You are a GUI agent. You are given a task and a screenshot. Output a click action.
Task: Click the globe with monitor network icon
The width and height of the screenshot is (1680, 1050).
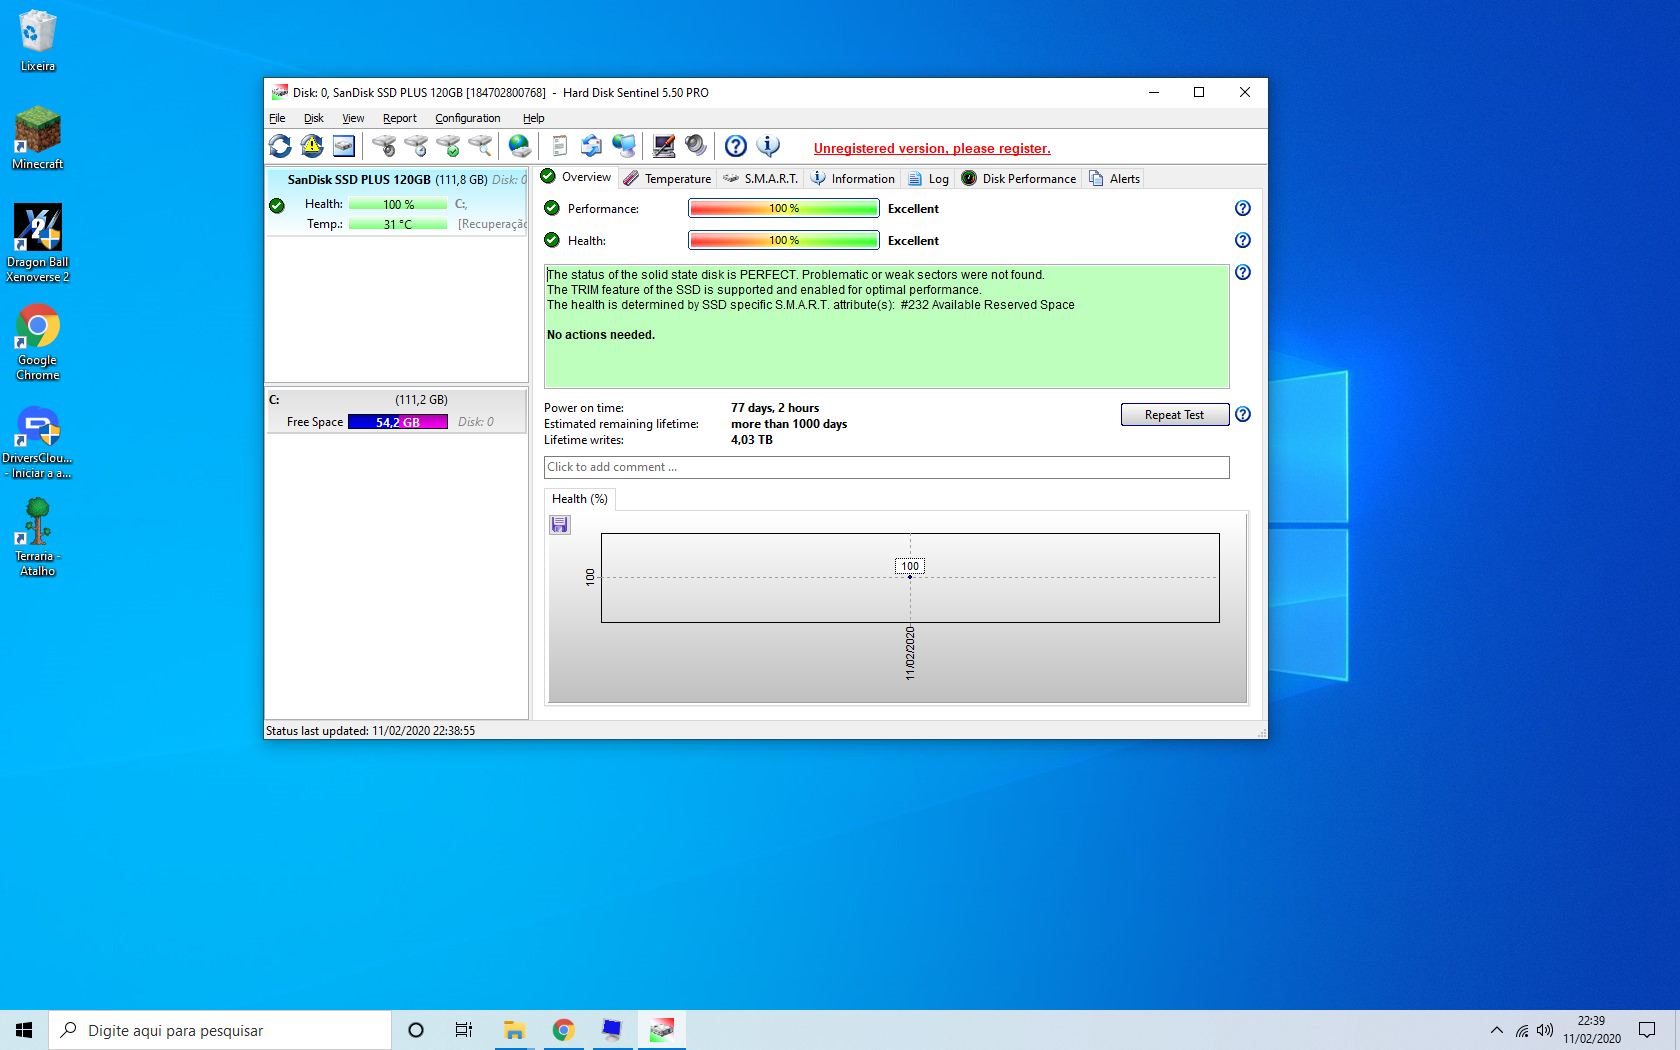pyautogui.click(x=624, y=146)
